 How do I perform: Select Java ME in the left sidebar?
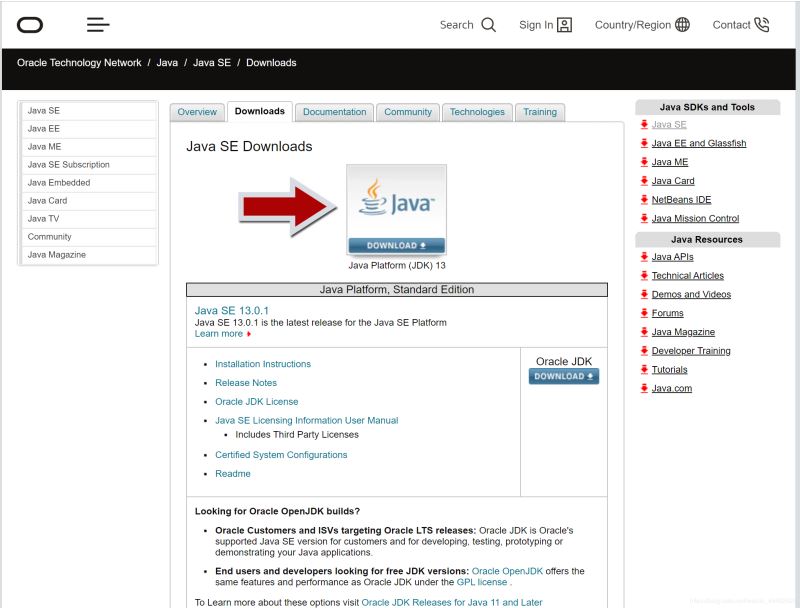pyautogui.click(x=88, y=146)
